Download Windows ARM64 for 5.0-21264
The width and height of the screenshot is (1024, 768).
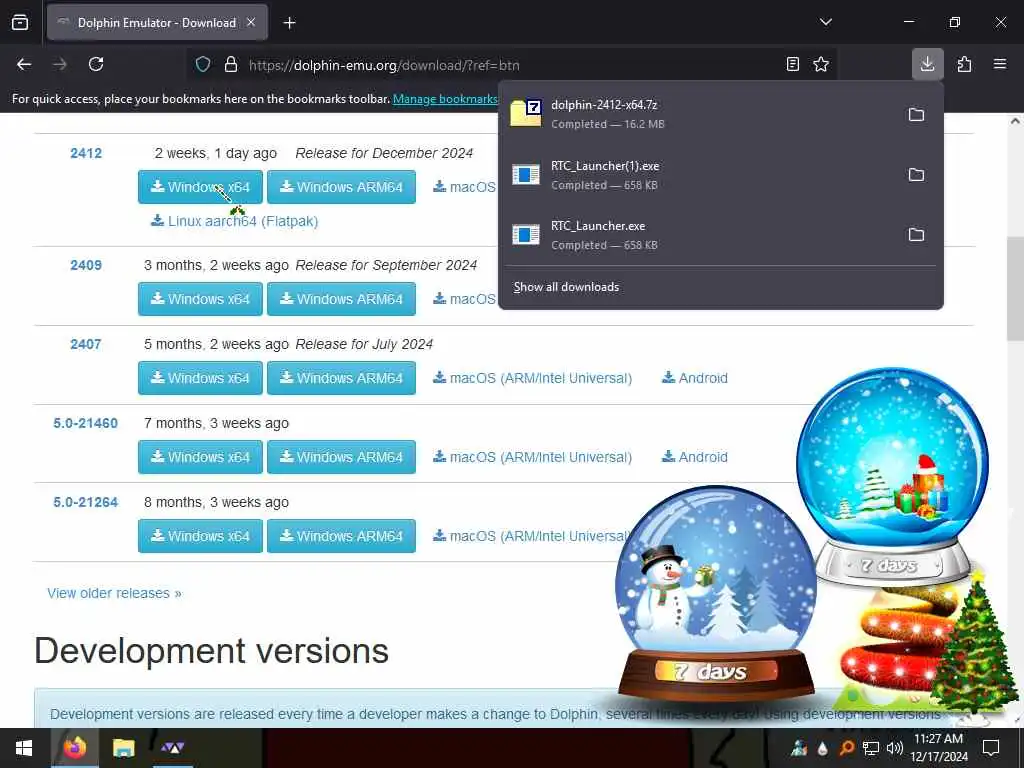tap(342, 536)
